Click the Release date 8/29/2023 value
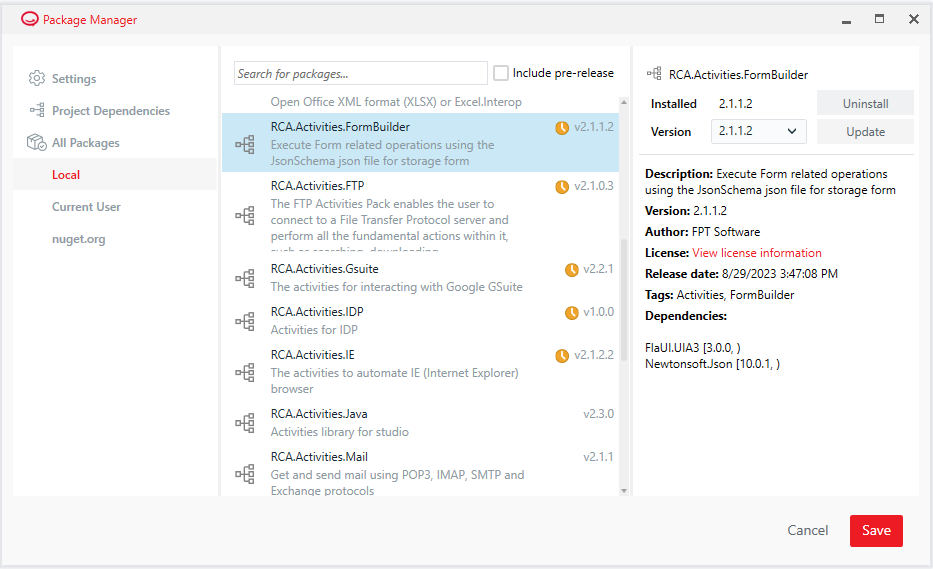 point(779,274)
